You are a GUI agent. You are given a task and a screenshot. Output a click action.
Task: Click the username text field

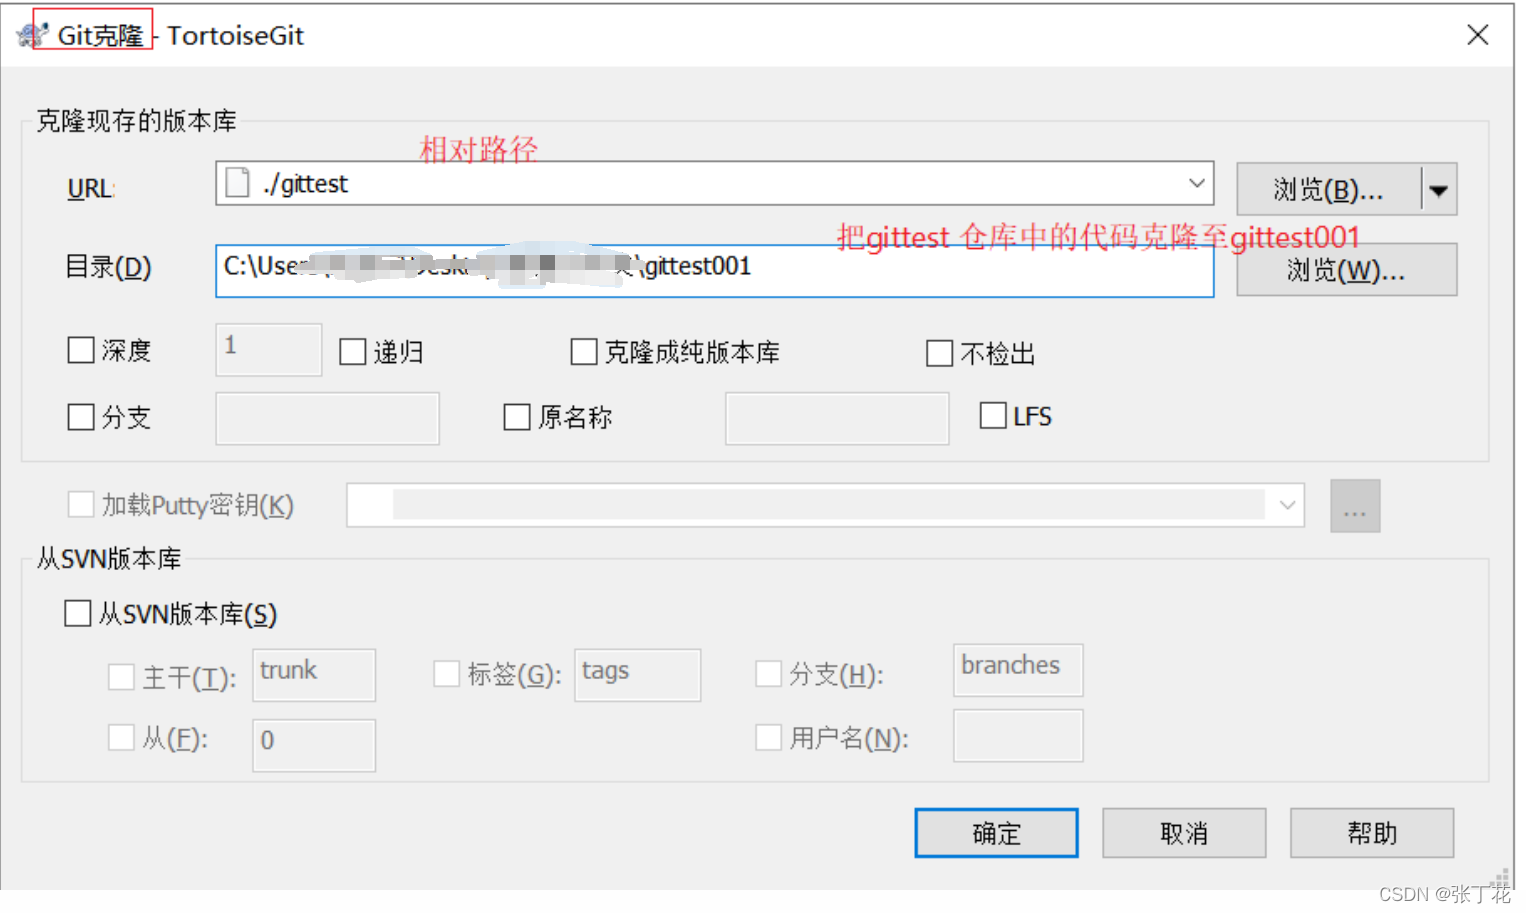[x=1018, y=735]
